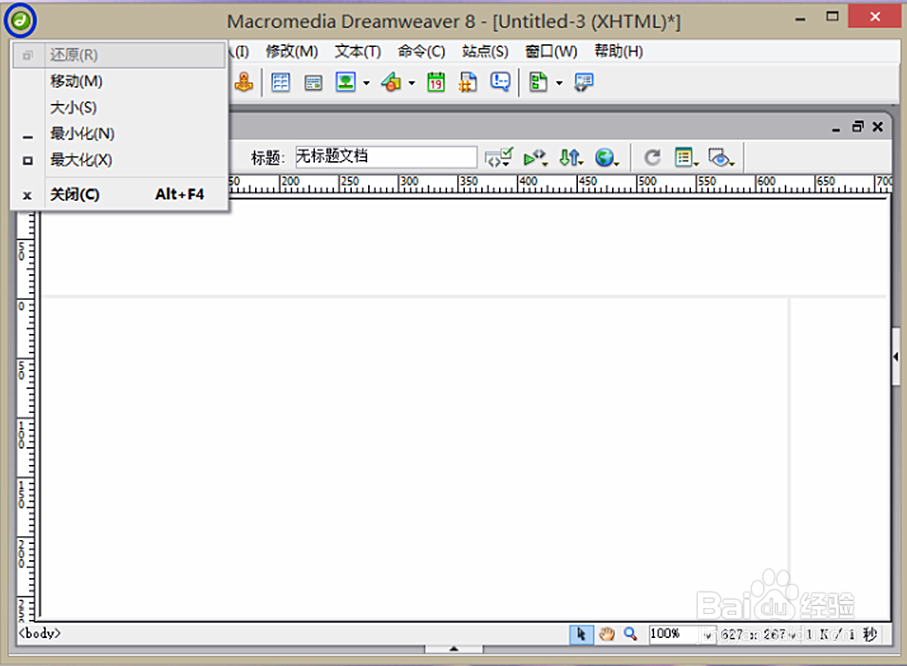The width and height of the screenshot is (907, 666).
Task: Click the Refresh Design View icon
Action: [652, 157]
